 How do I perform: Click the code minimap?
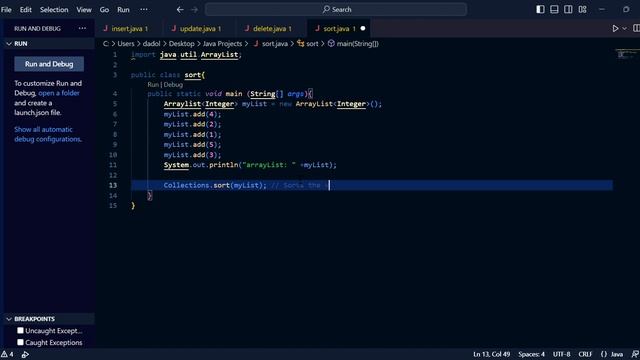click(627, 54)
